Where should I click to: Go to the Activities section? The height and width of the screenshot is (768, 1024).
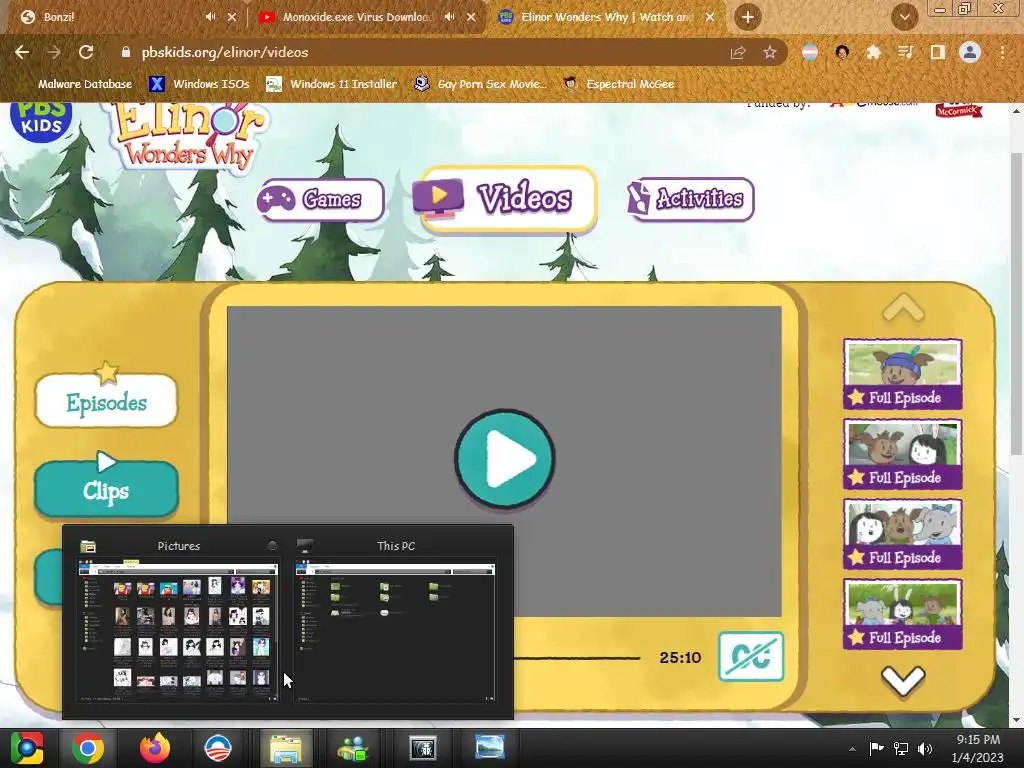[690, 199]
